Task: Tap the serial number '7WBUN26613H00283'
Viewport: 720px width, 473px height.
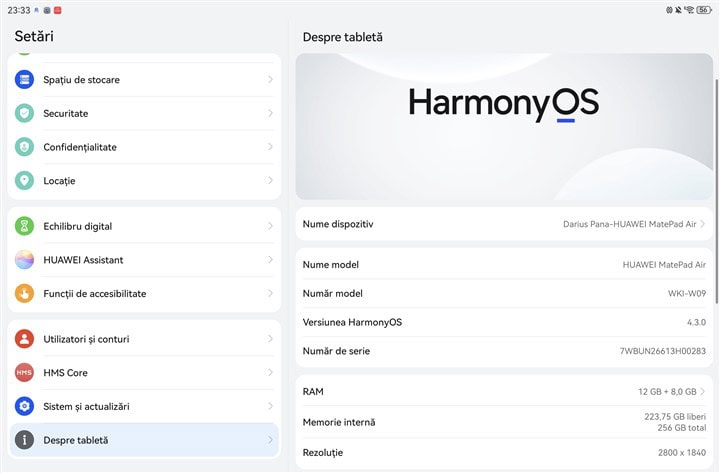Action: (663, 351)
